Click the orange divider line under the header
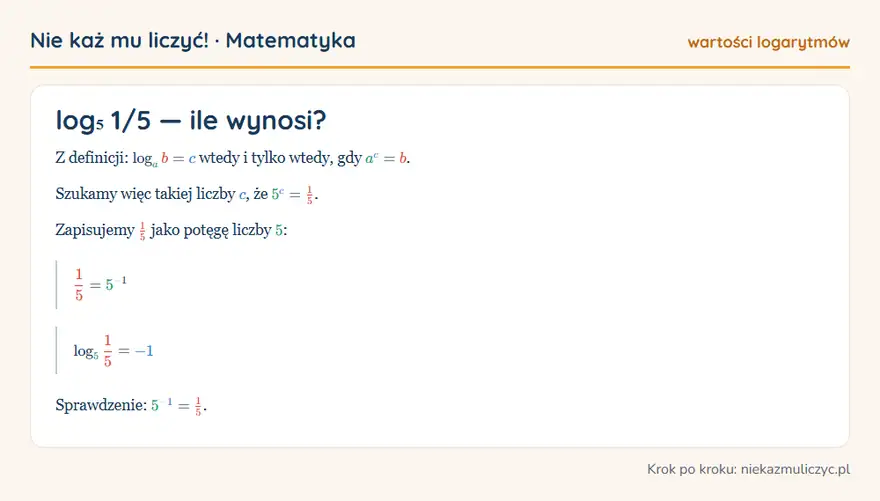 click(x=440, y=67)
